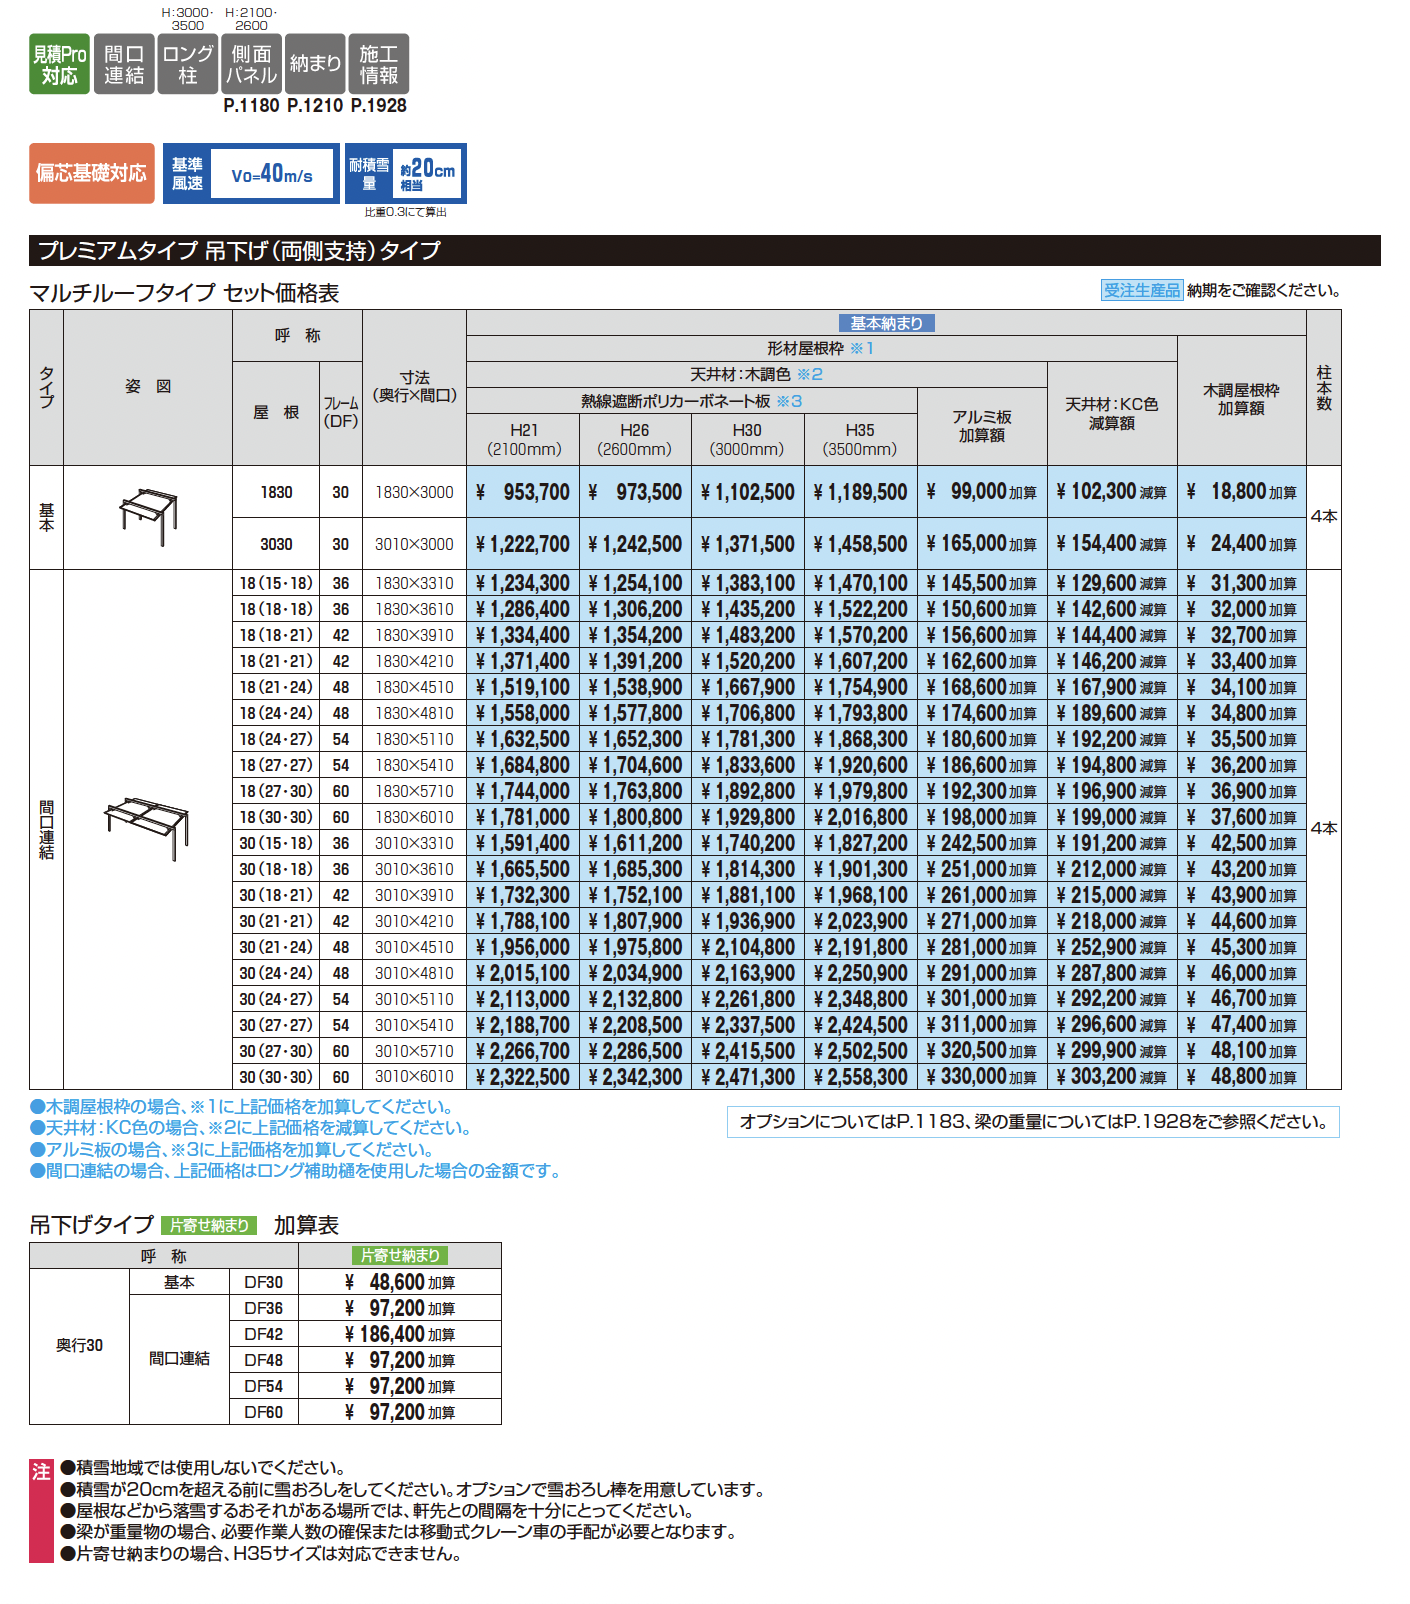Click the 奥行30 cell
This screenshot has height=1604, width=1410.
[80, 1346]
